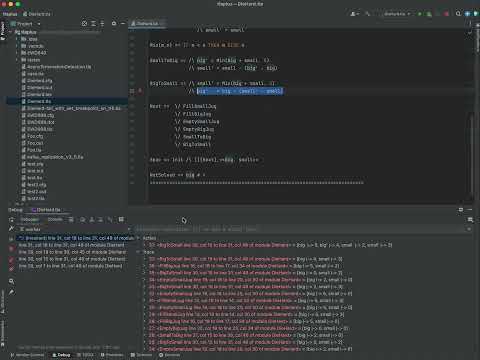The width and height of the screenshot is (480, 360).
Task: Open the Version Control tool window
Action: click(x=27, y=355)
